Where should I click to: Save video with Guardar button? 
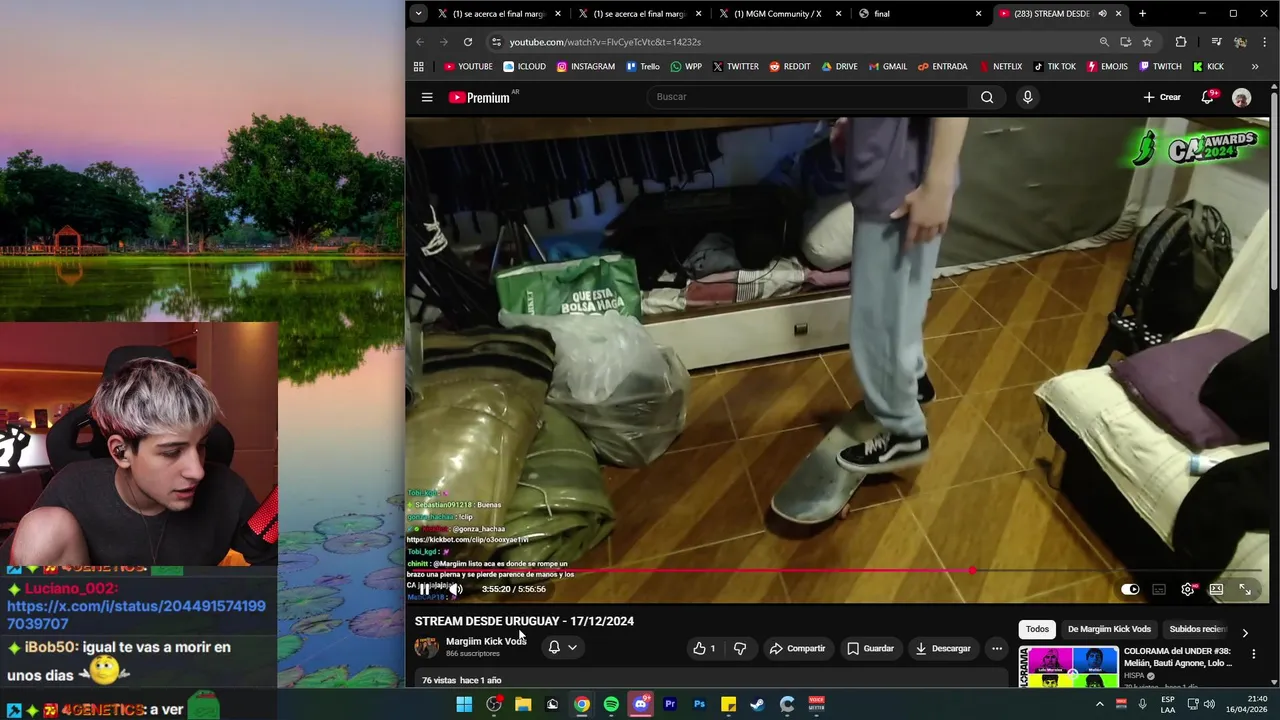tap(870, 649)
